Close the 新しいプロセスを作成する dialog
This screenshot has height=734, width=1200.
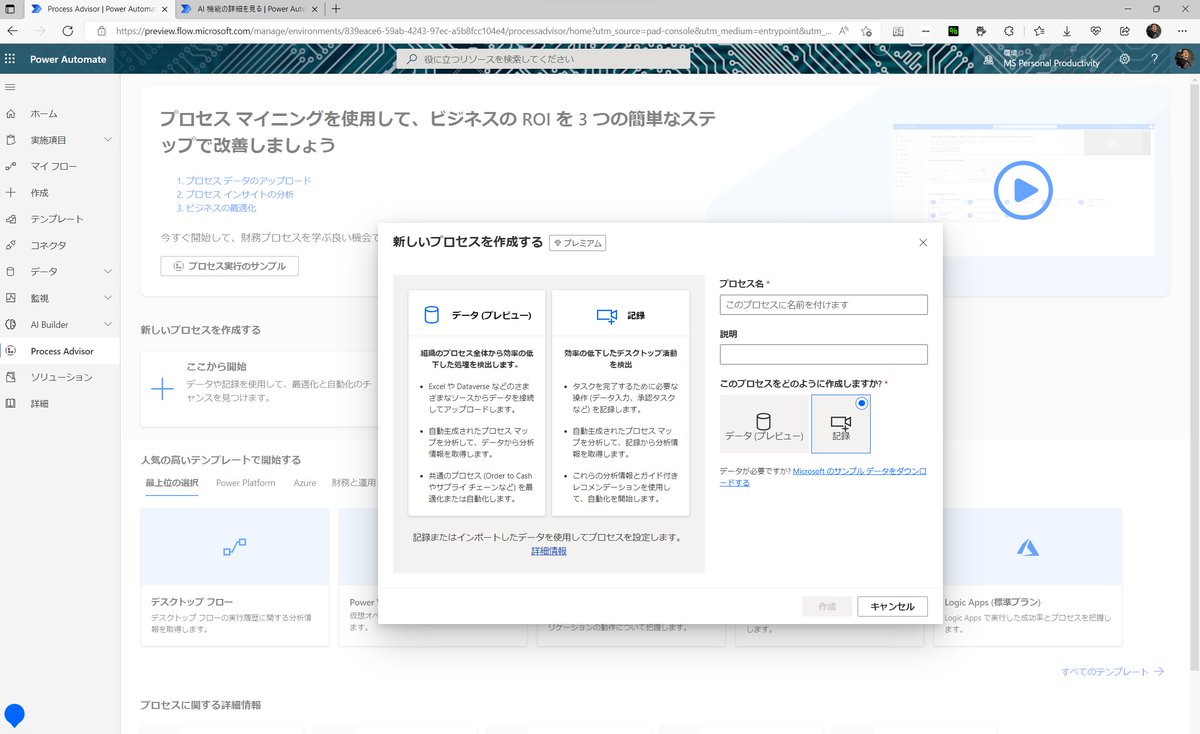[x=923, y=242]
